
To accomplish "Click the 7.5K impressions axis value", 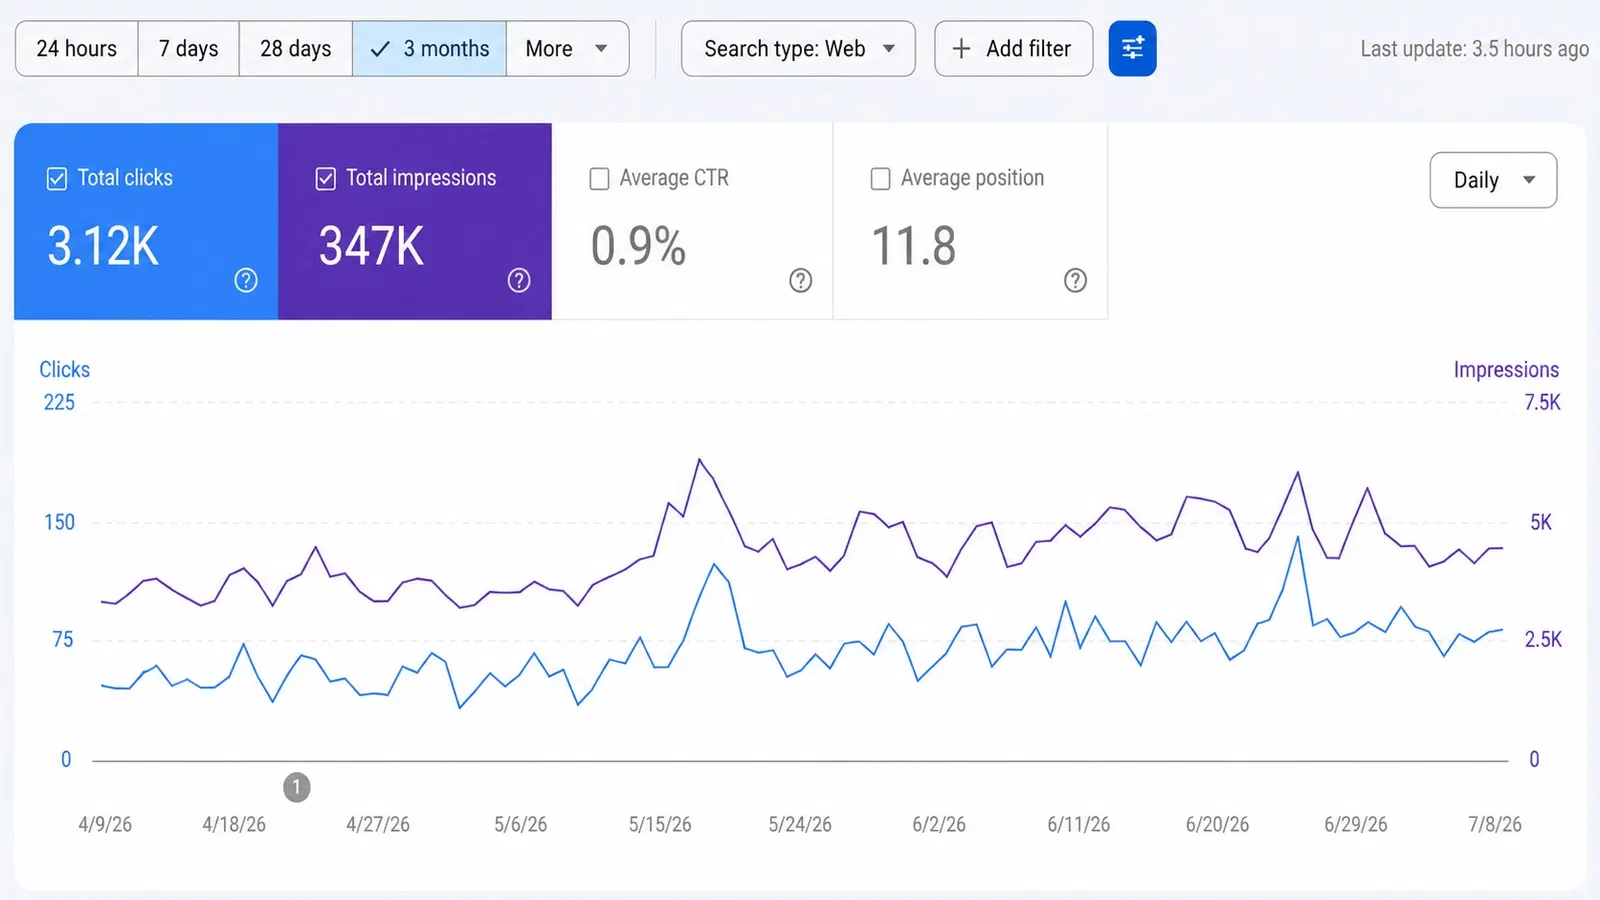I will 1542,402.
